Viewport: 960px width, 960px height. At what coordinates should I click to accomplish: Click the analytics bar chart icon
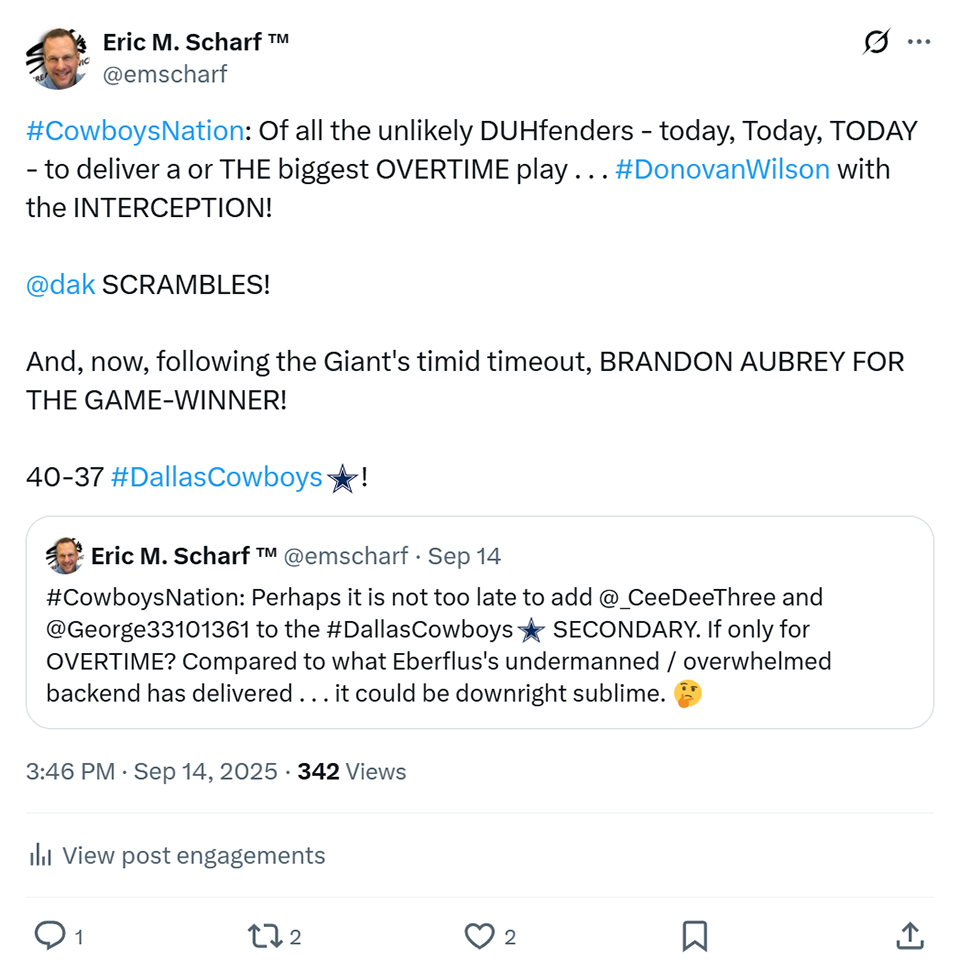[x=41, y=856]
